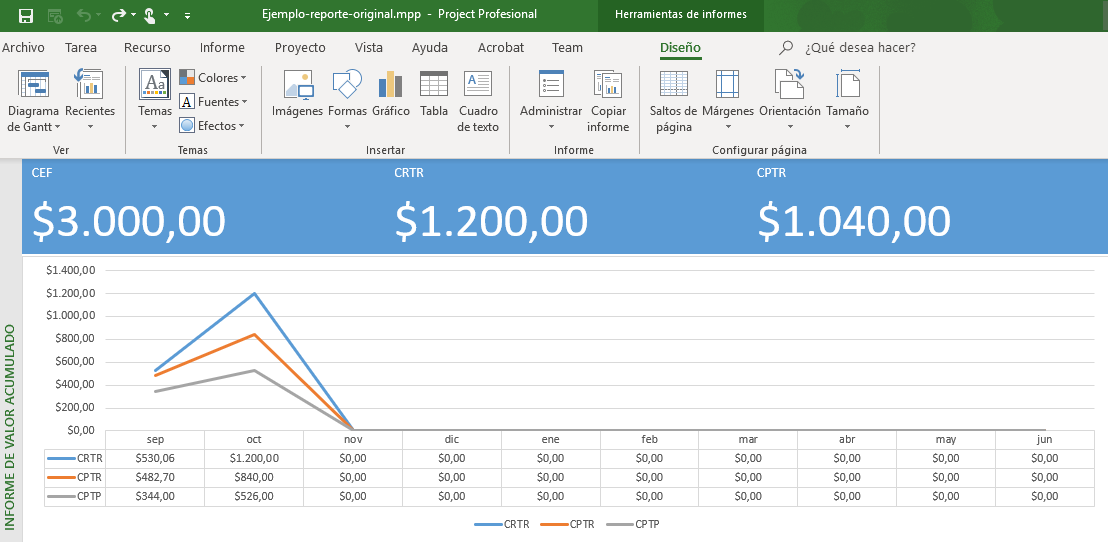Screen dimensions: 1108x542
Task: Click CPTP entry in the chart legend
Action: pos(633,524)
